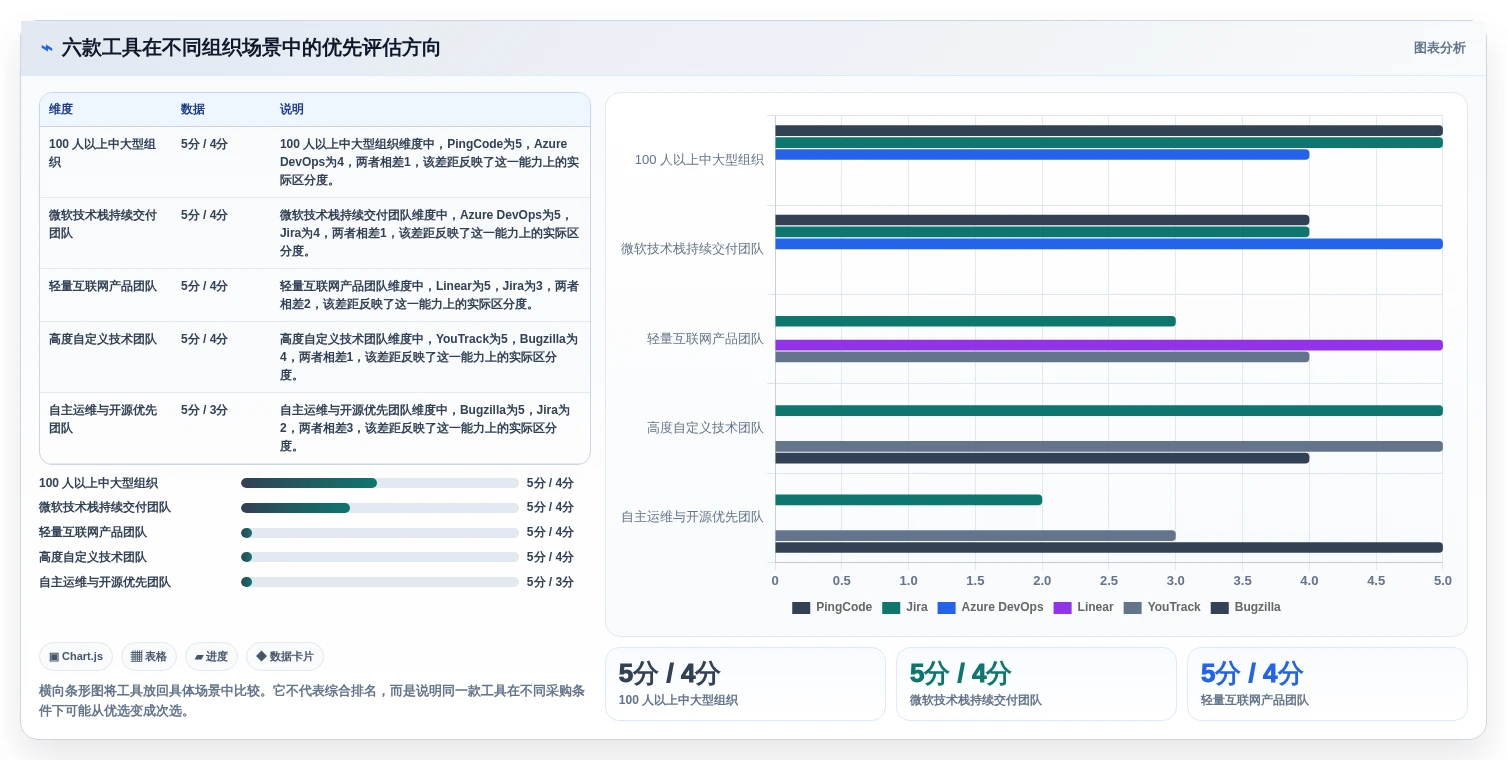The height and width of the screenshot is (760, 1507).
Task: Toggle the Linear series in the legend
Action: tap(1083, 607)
